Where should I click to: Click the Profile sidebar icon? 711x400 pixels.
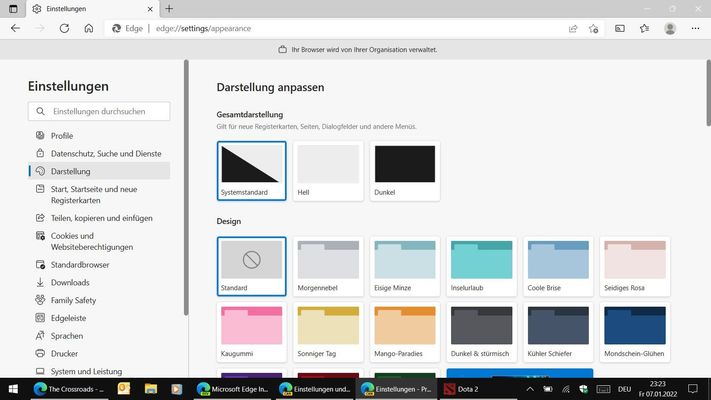pos(40,135)
